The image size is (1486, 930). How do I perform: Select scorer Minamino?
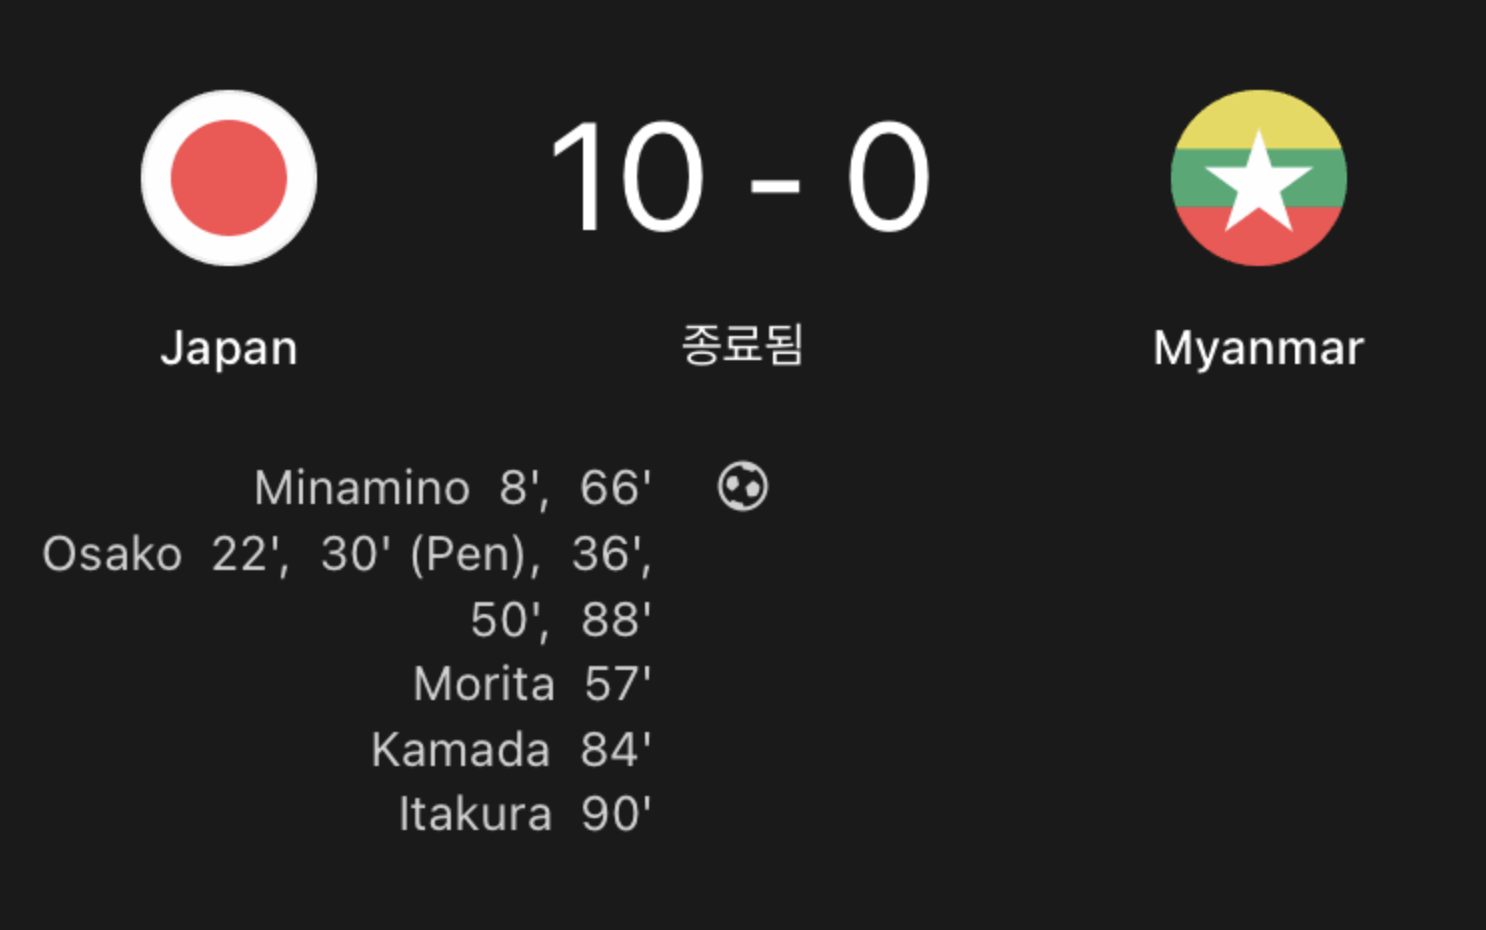pyautogui.click(x=361, y=488)
